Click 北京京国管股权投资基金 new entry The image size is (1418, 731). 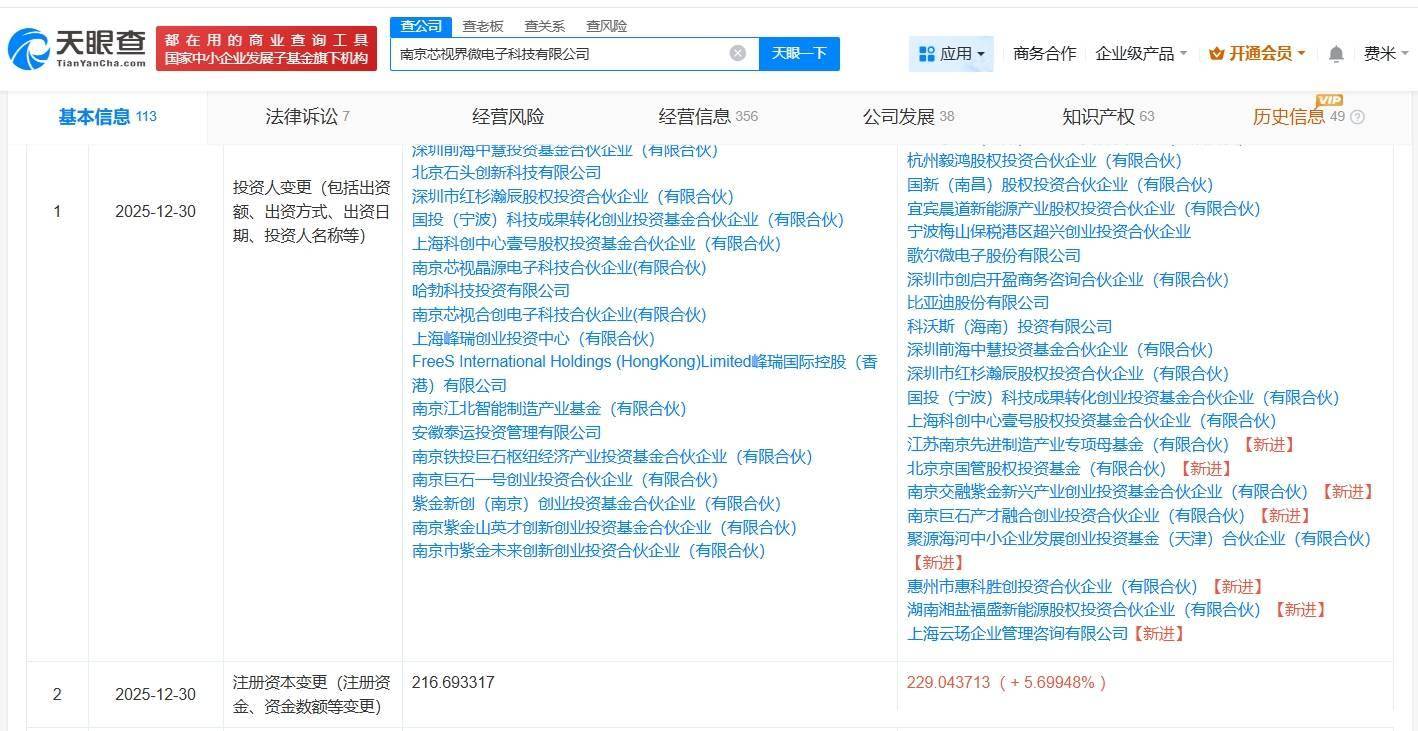(x=1037, y=468)
